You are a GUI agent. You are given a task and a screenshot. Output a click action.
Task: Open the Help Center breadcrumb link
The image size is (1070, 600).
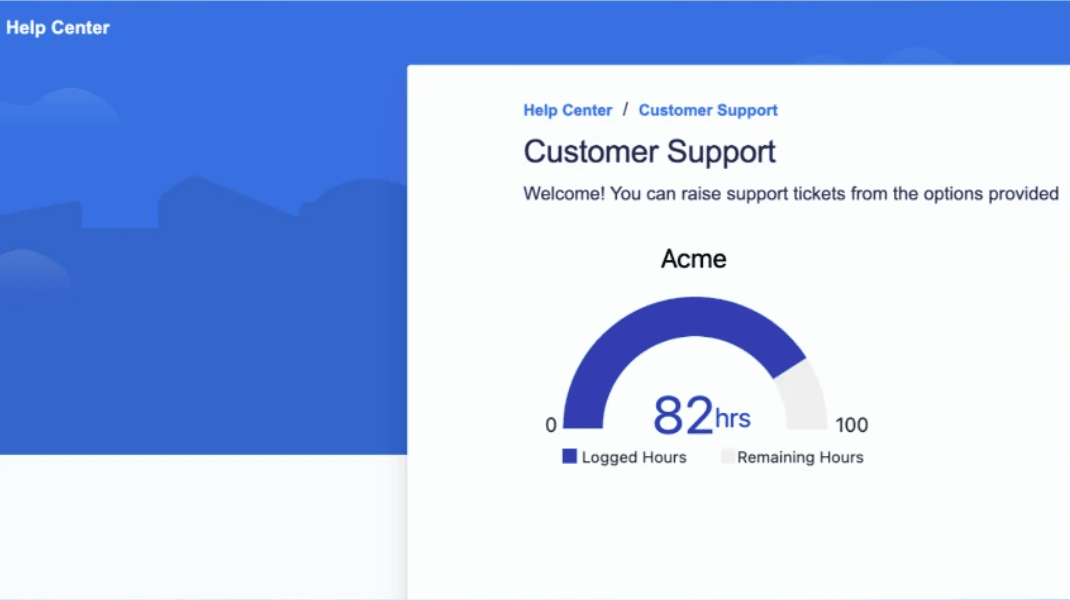tap(567, 110)
